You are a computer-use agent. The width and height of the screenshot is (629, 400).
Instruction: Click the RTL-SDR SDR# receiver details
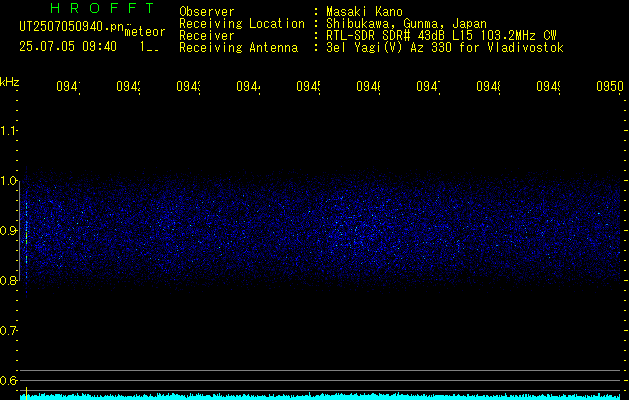441,36
